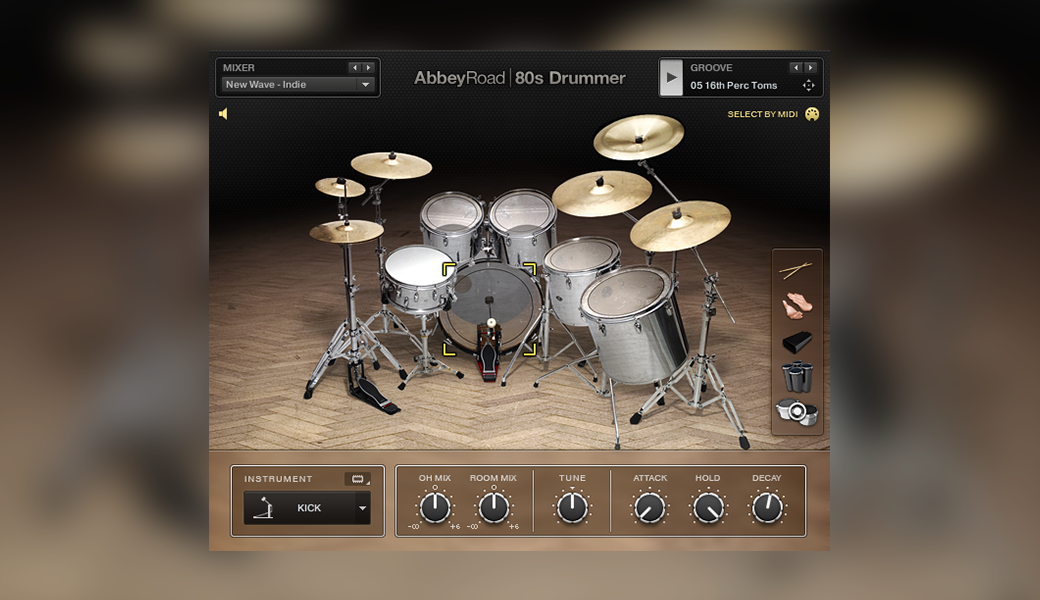Select the cowbell percussion icon

(797, 341)
